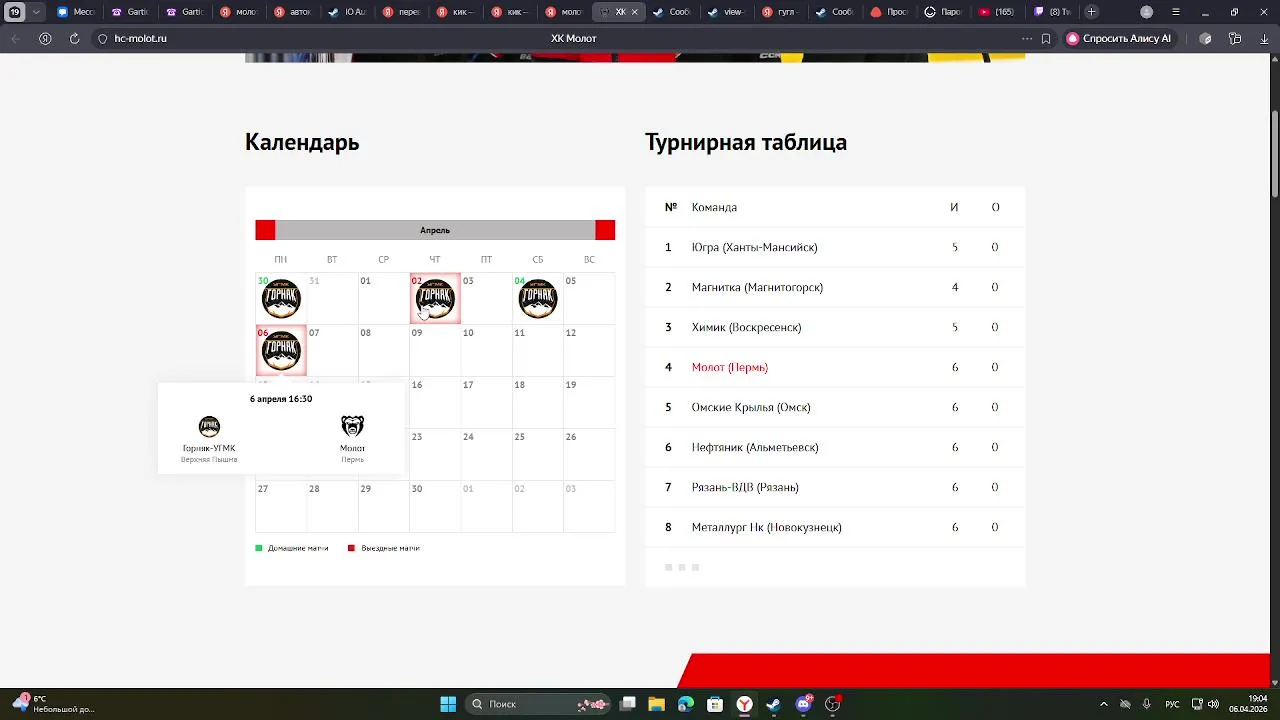Open the Gornyak match logo on April 04

click(x=538, y=299)
